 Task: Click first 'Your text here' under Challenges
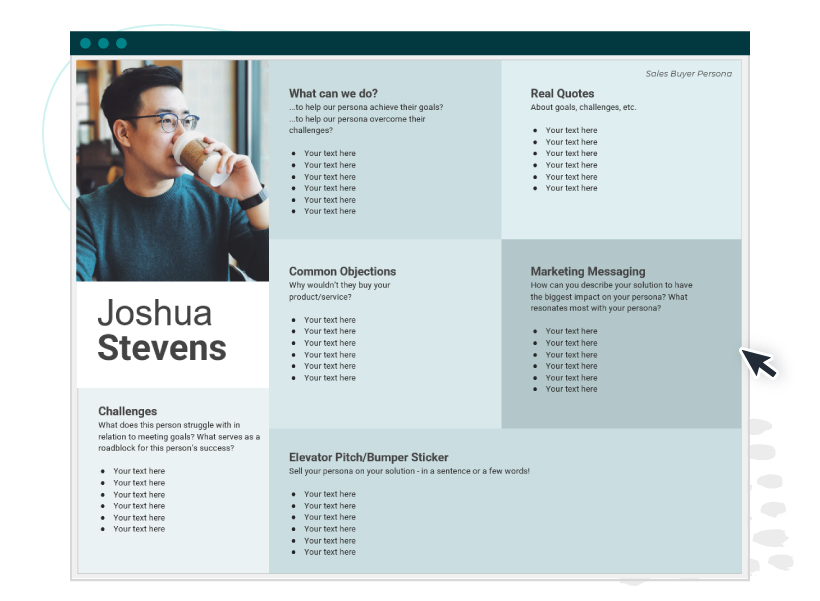[x=139, y=471]
